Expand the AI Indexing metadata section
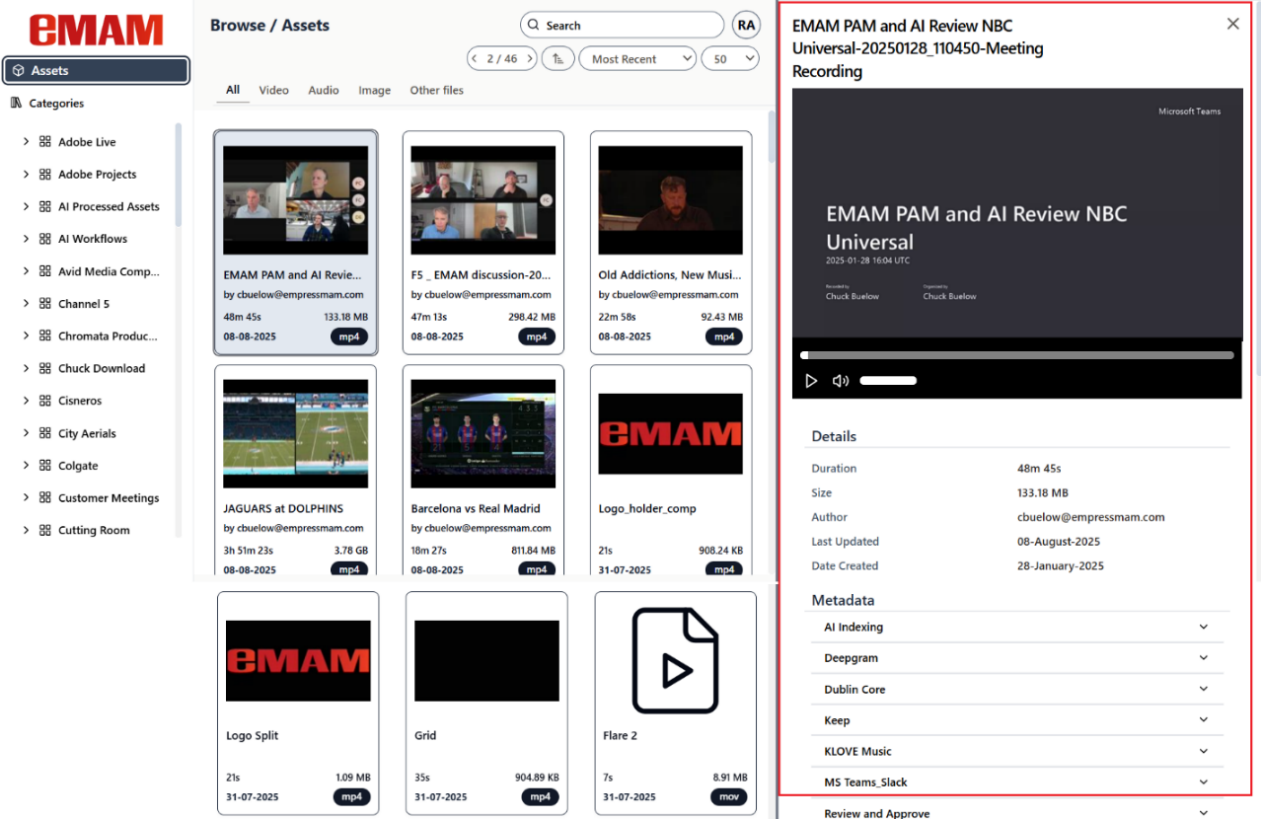 pyautogui.click(x=1017, y=627)
